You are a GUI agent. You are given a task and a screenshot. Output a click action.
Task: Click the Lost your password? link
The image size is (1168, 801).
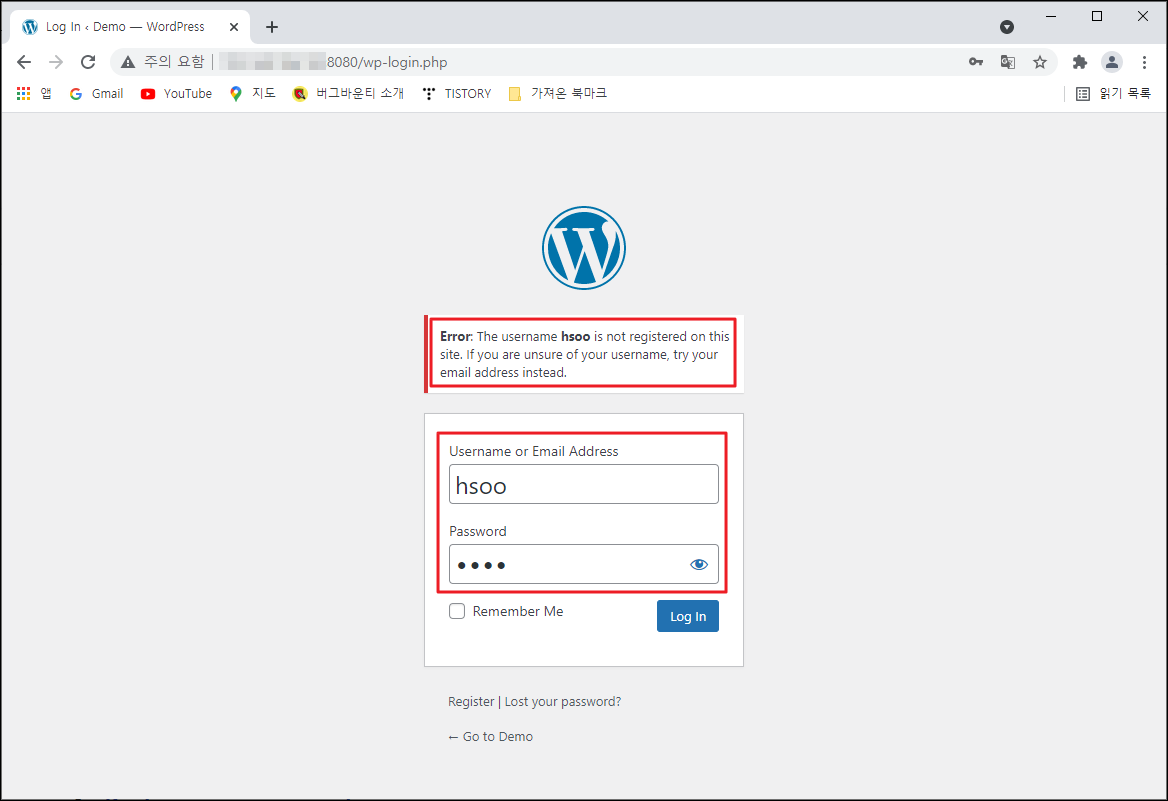562,701
